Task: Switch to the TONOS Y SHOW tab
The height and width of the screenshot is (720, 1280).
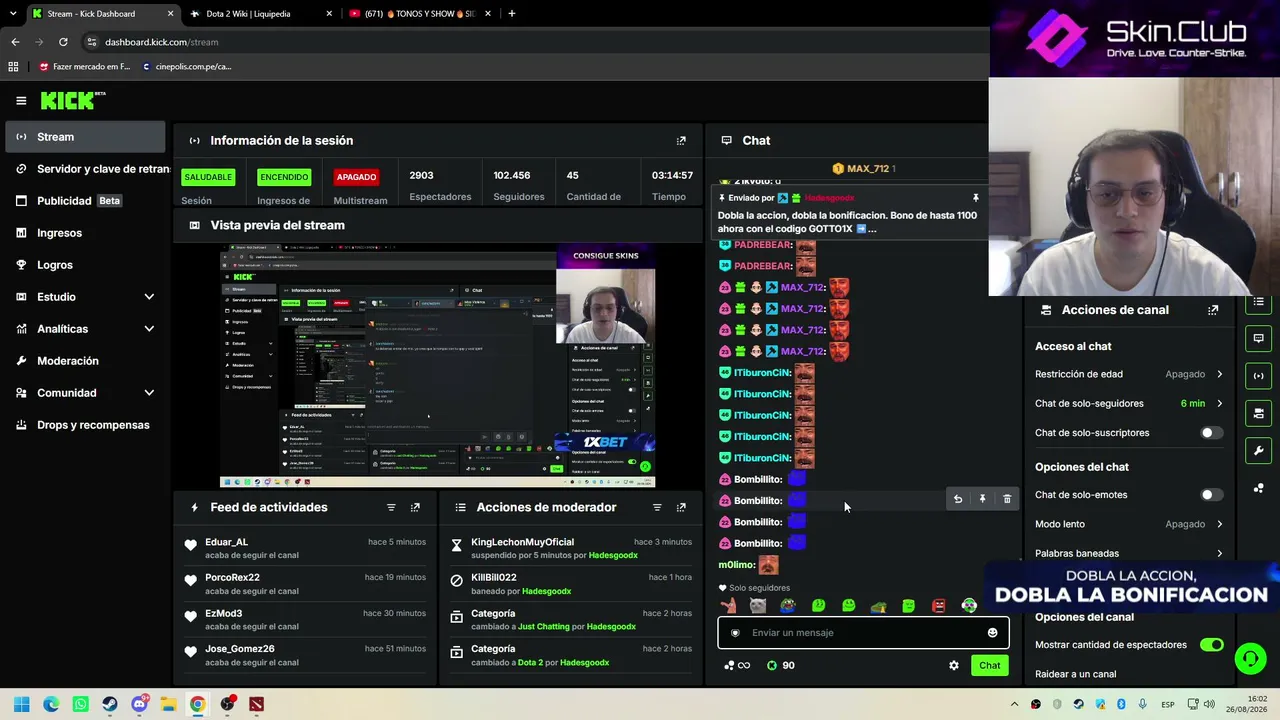Action: click(420, 14)
